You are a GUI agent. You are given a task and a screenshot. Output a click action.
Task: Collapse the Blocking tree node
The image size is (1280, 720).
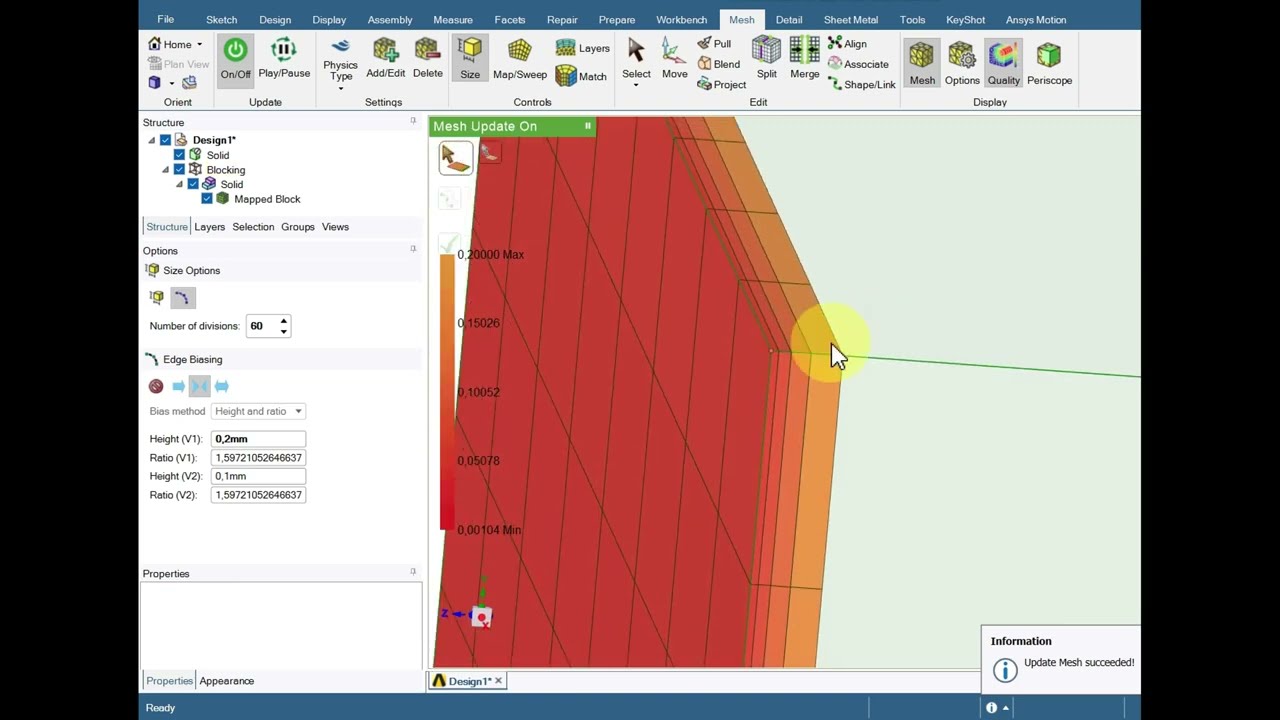(x=166, y=170)
